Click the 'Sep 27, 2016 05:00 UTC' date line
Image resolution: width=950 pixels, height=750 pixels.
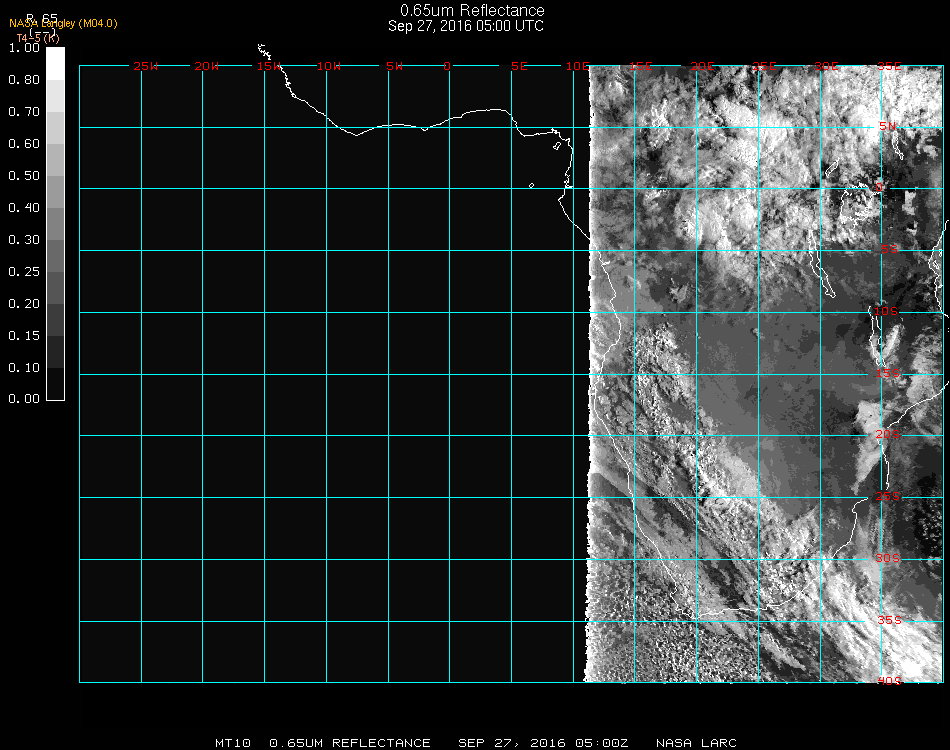click(466, 26)
